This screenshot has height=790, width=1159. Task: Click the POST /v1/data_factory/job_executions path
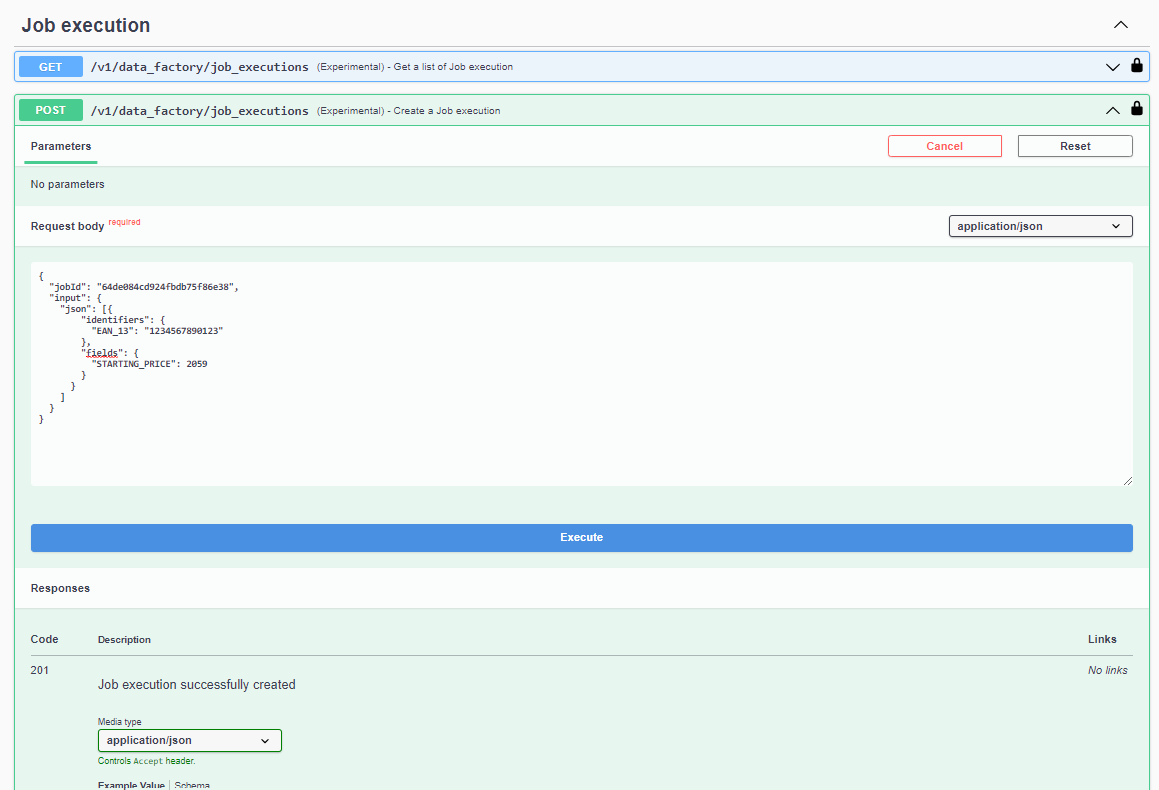point(200,110)
